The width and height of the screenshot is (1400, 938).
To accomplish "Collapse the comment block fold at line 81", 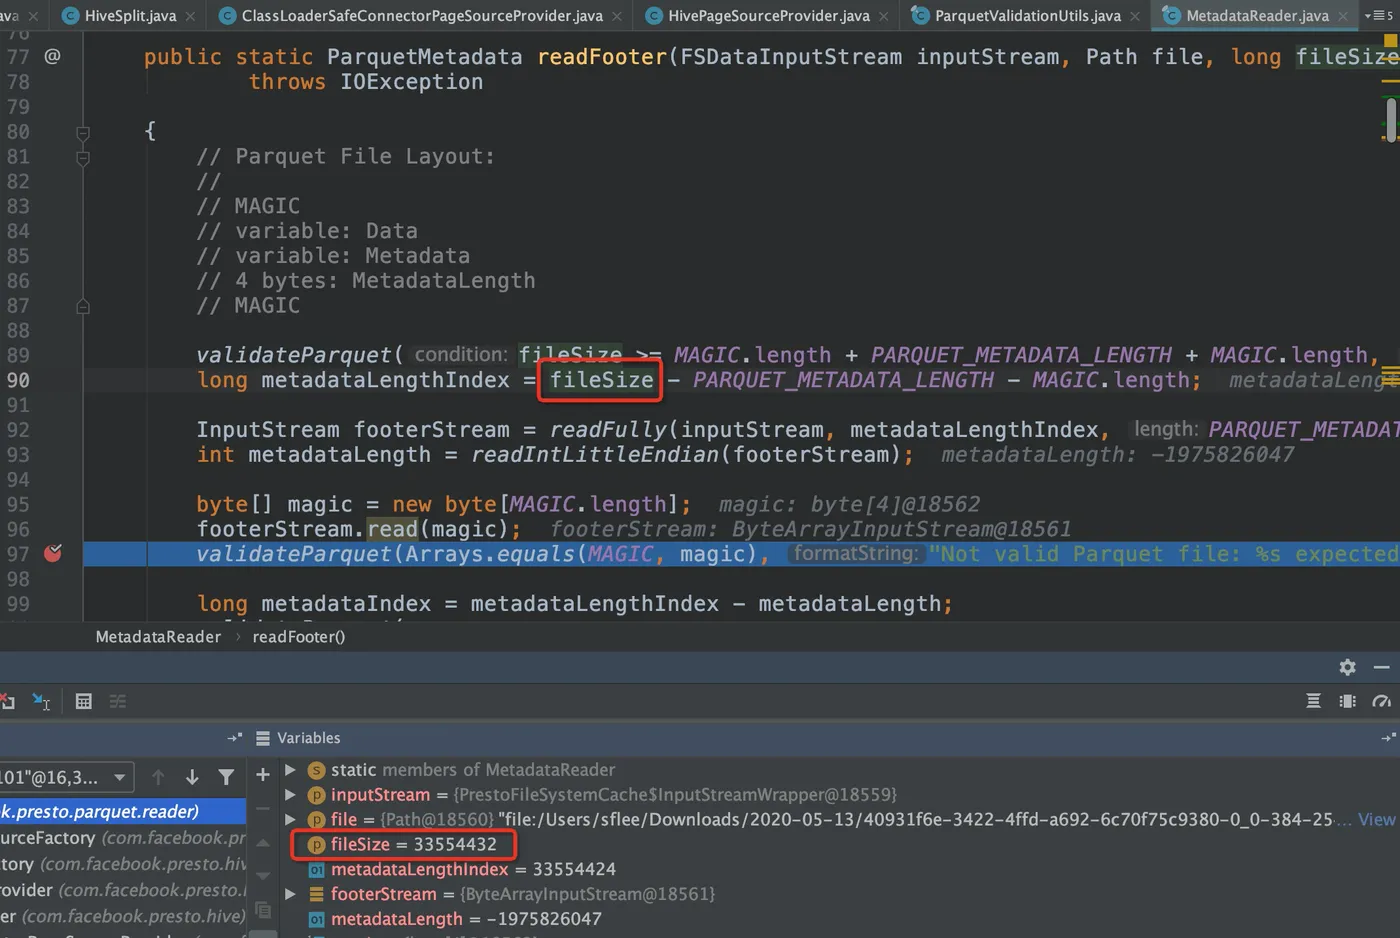I will pos(83,157).
